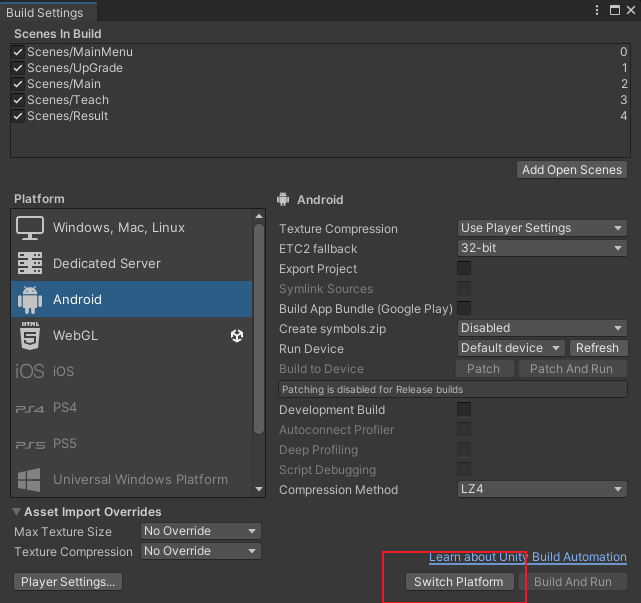The image size is (641, 603).
Task: Click the Switch Platform button
Action: (x=459, y=582)
